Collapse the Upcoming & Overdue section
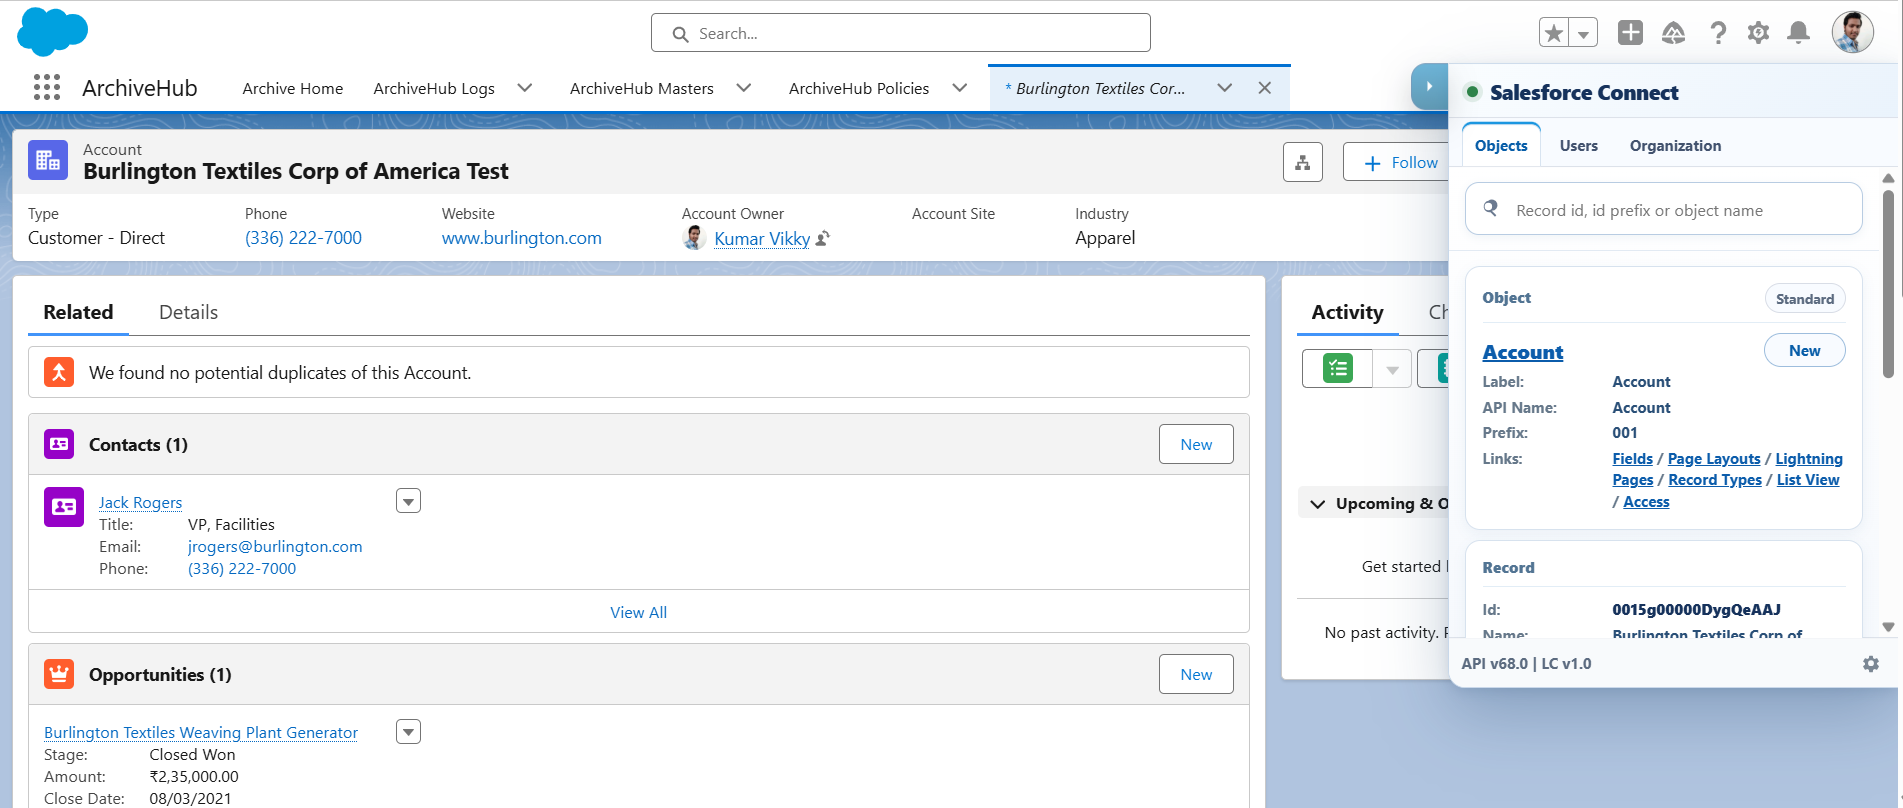Viewport: 1903px width, 808px height. click(x=1317, y=504)
